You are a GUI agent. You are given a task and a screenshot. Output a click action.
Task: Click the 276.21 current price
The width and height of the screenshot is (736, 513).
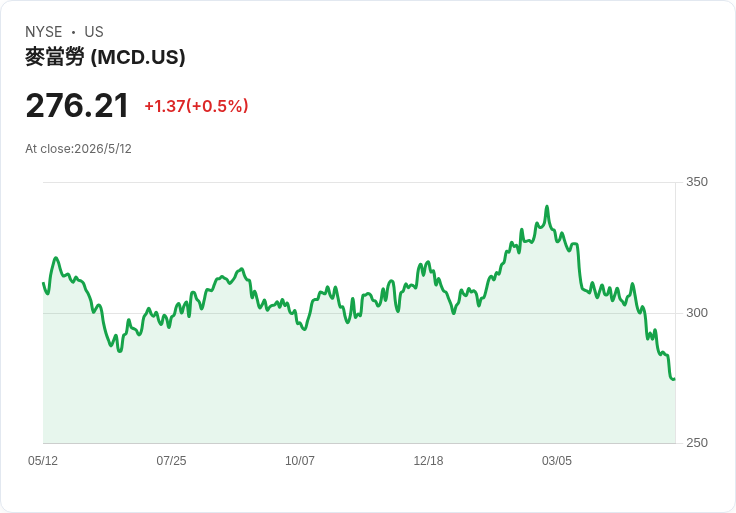tap(77, 106)
